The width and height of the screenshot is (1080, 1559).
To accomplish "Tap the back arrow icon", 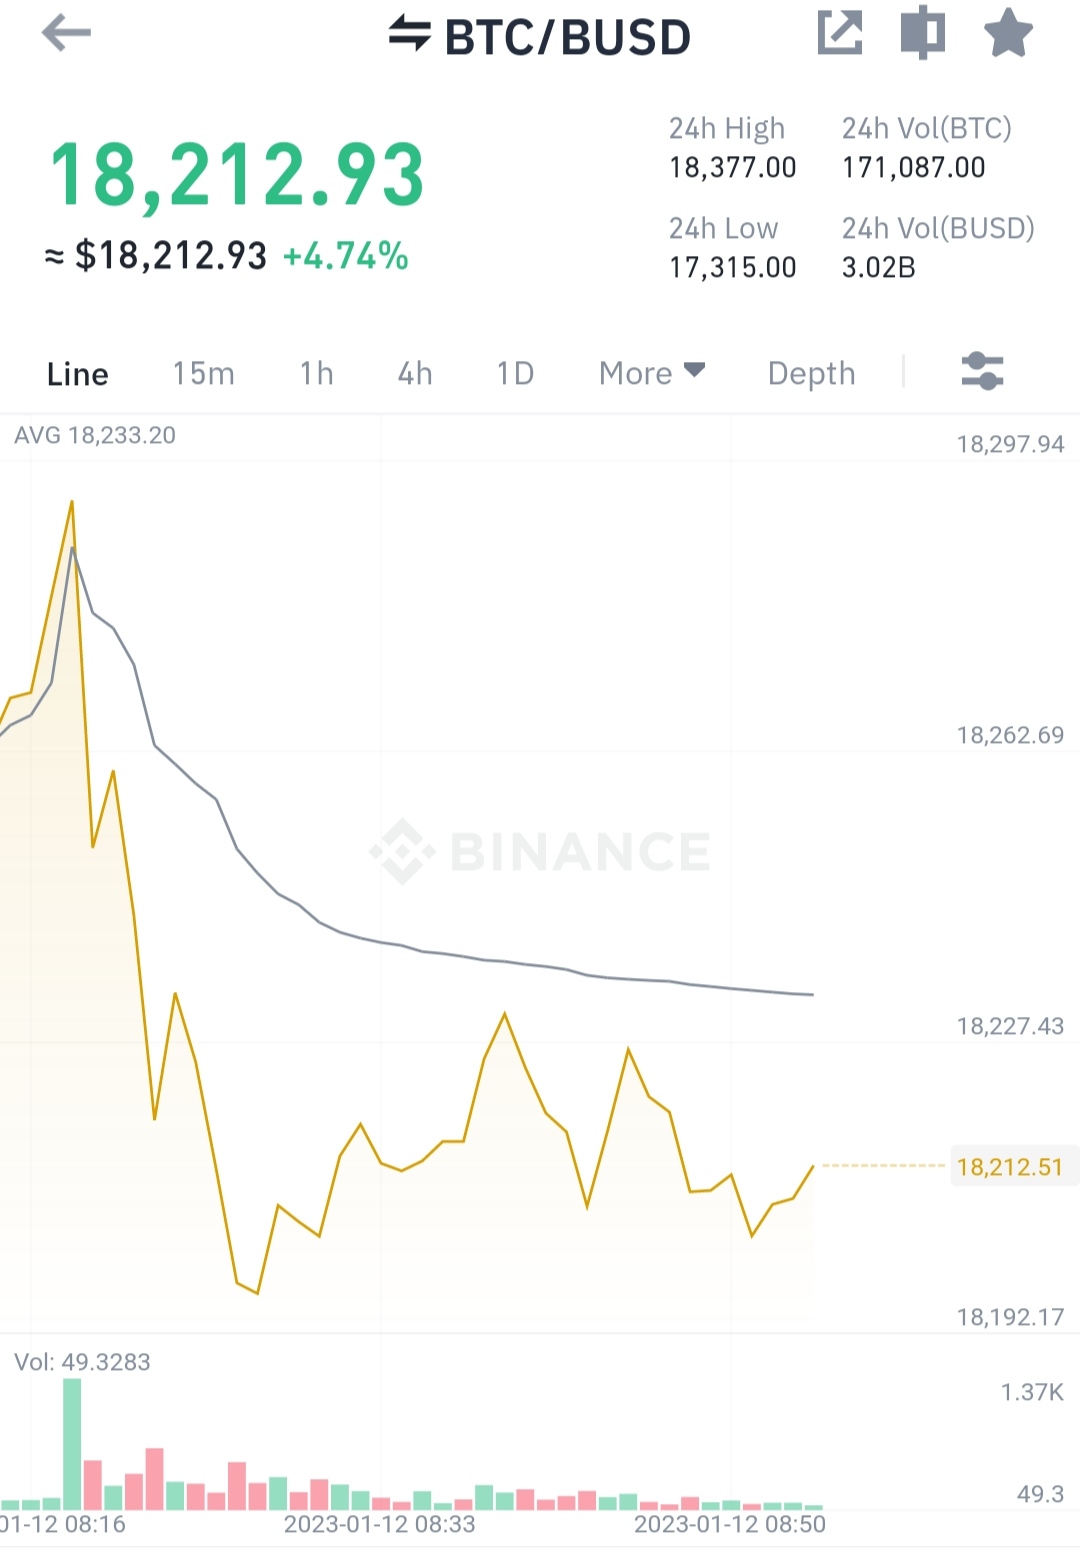I will point(66,33).
